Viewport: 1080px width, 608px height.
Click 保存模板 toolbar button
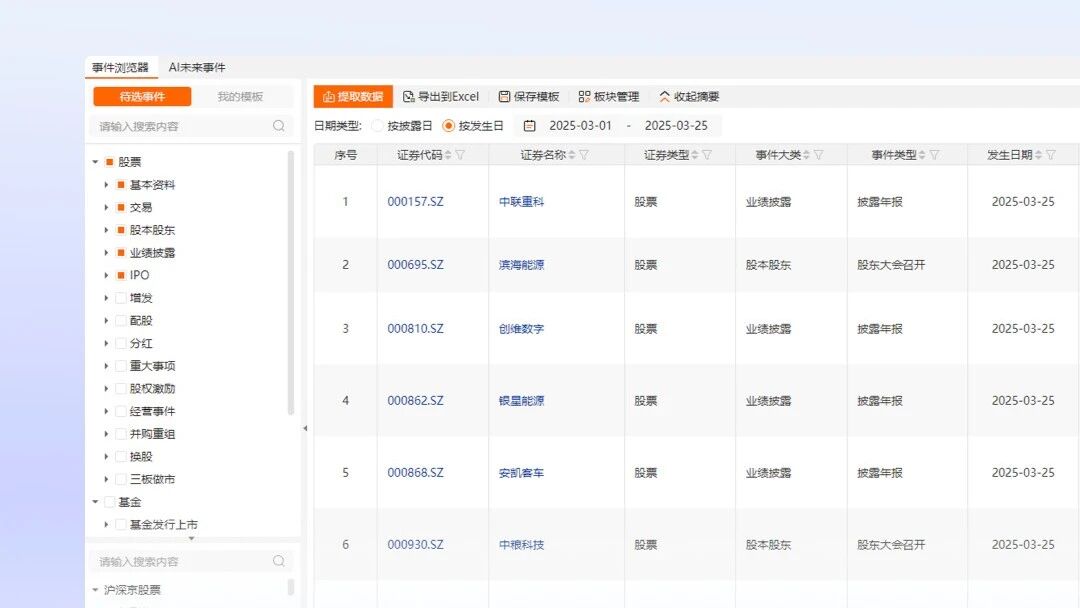529,96
